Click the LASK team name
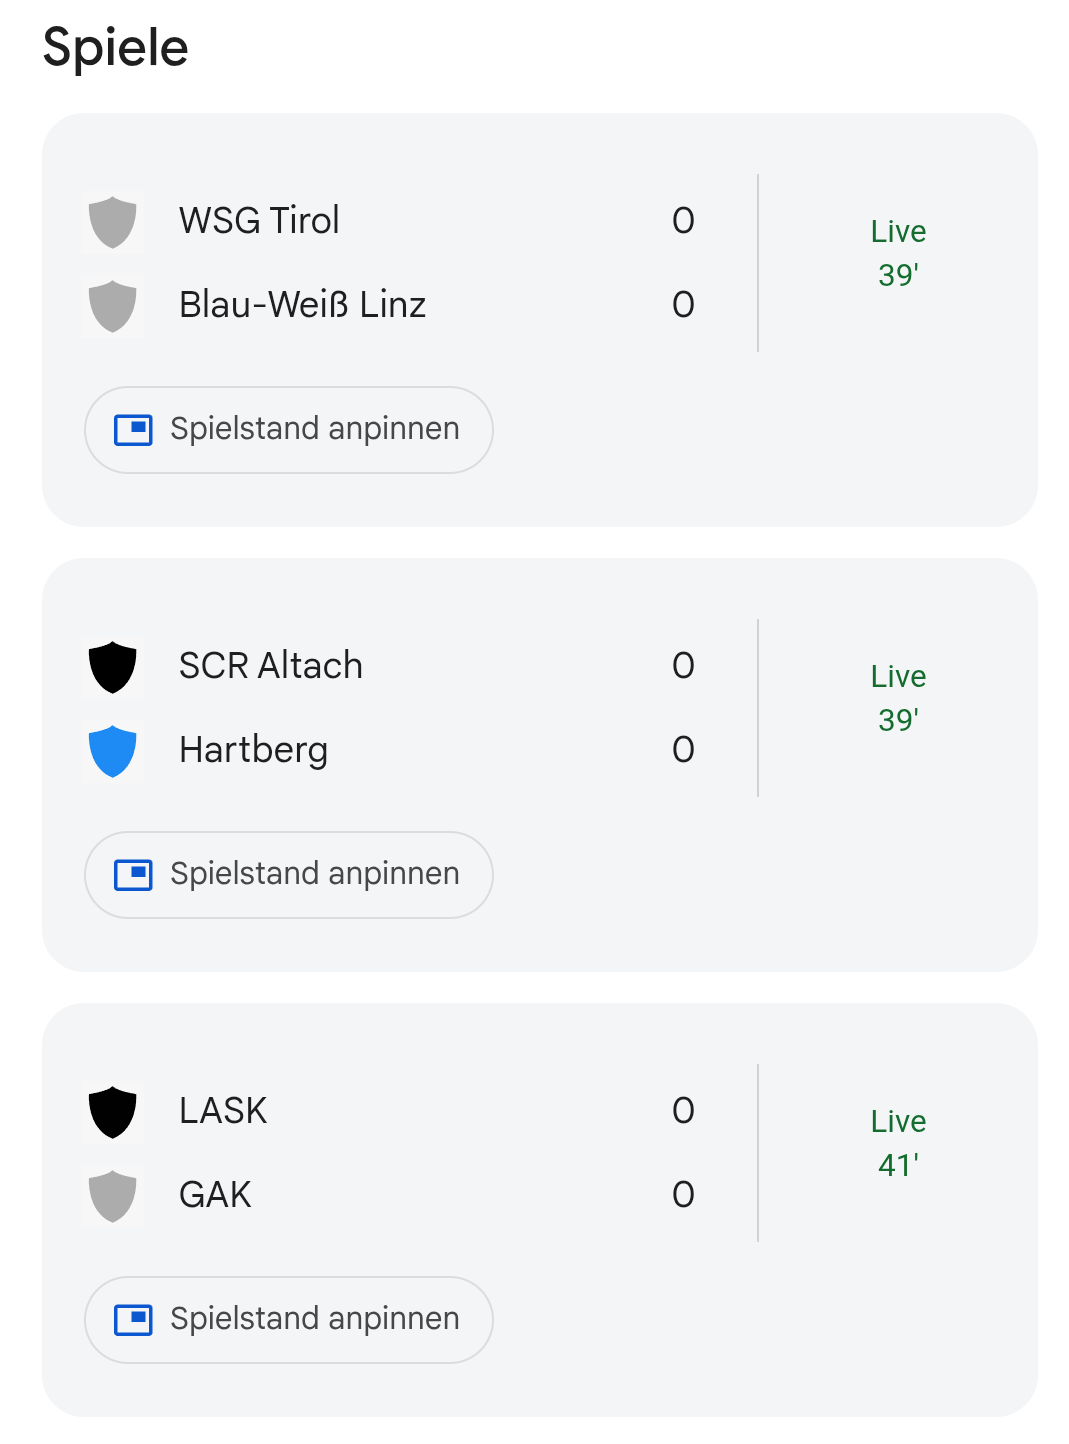This screenshot has height=1444, width=1069. [x=223, y=1111]
